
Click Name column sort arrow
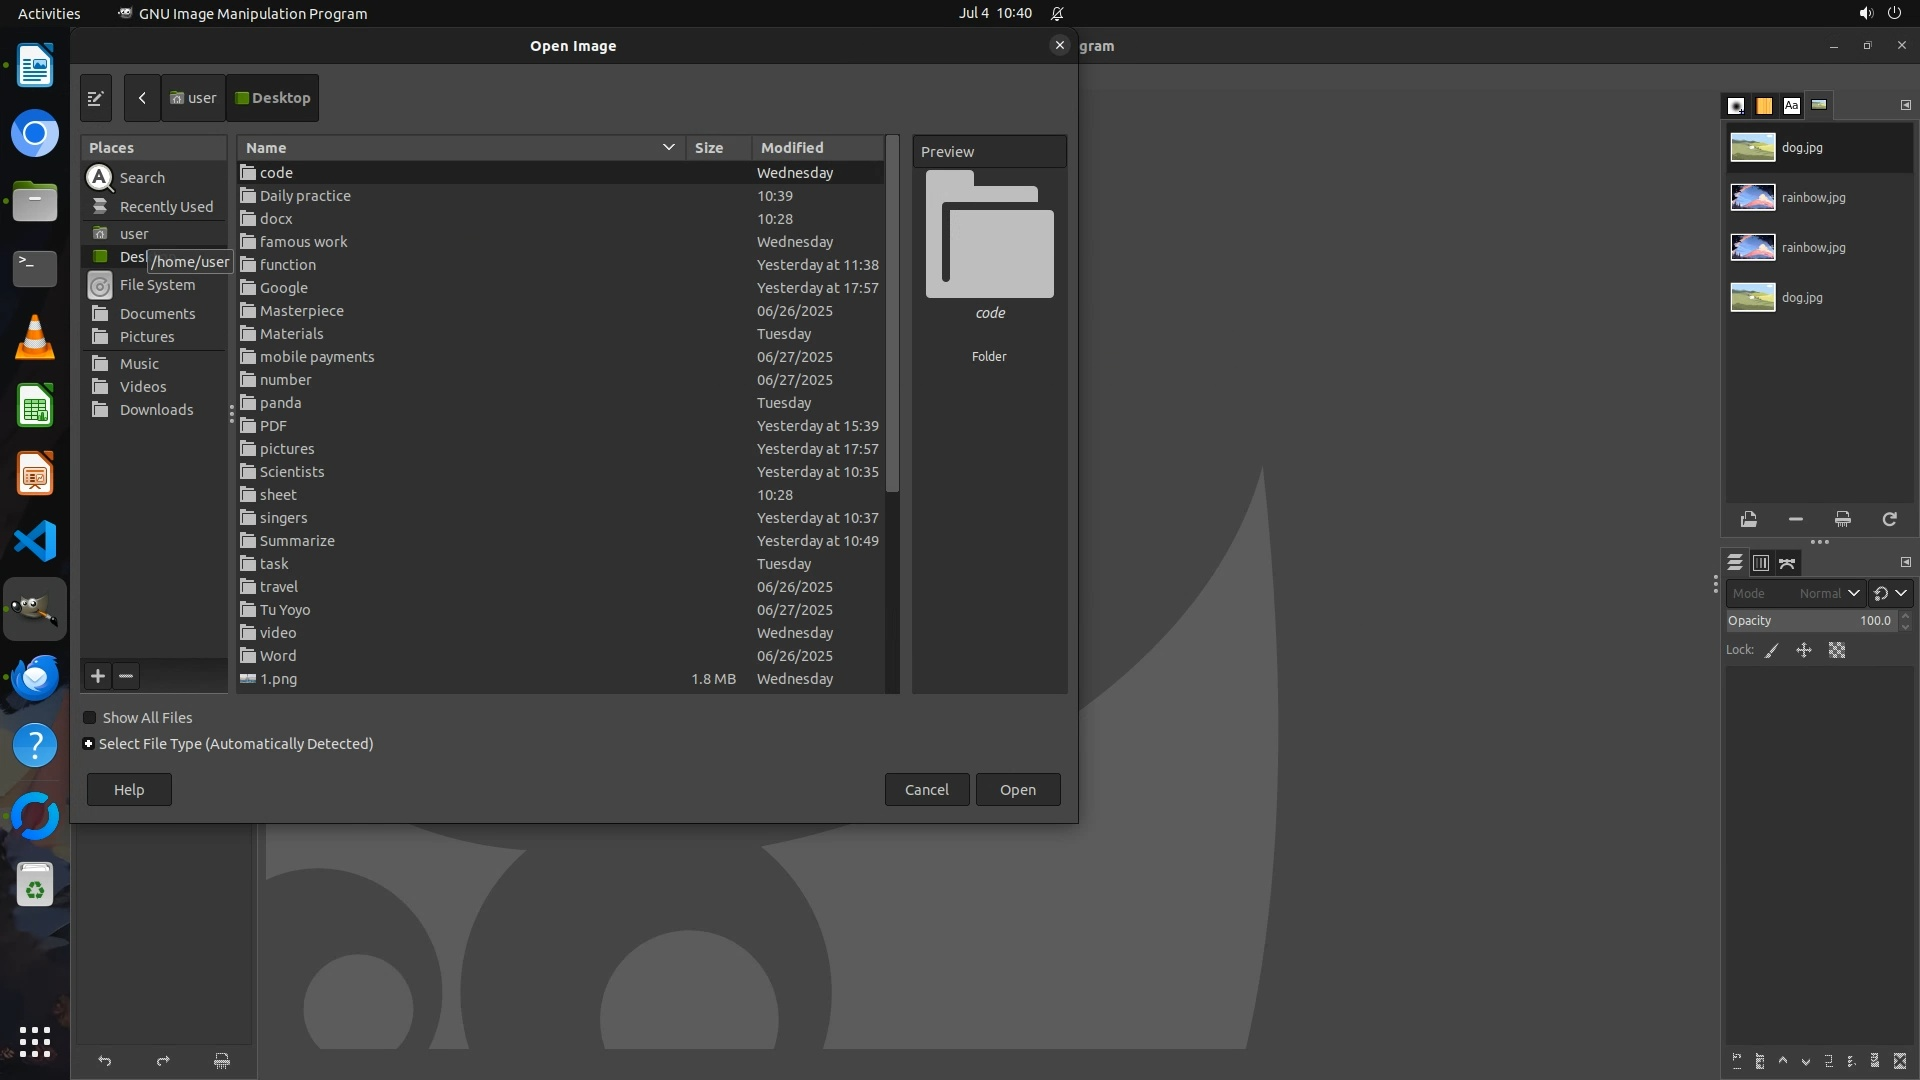(x=668, y=148)
